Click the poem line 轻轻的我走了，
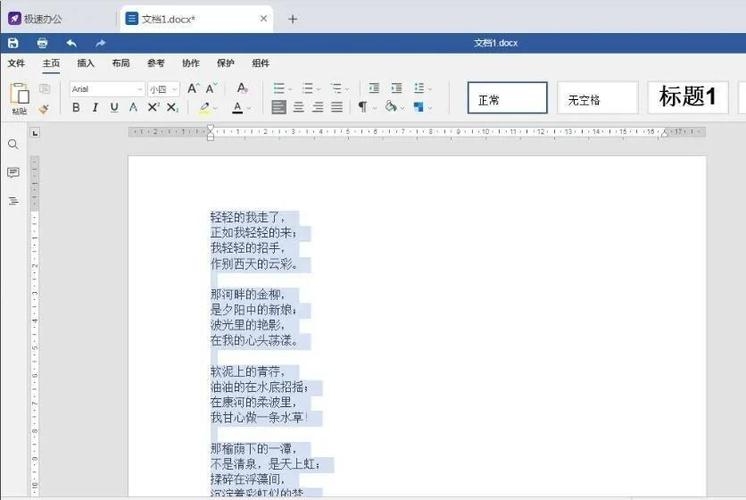Screen dimensions: 746x500 pos(247,218)
